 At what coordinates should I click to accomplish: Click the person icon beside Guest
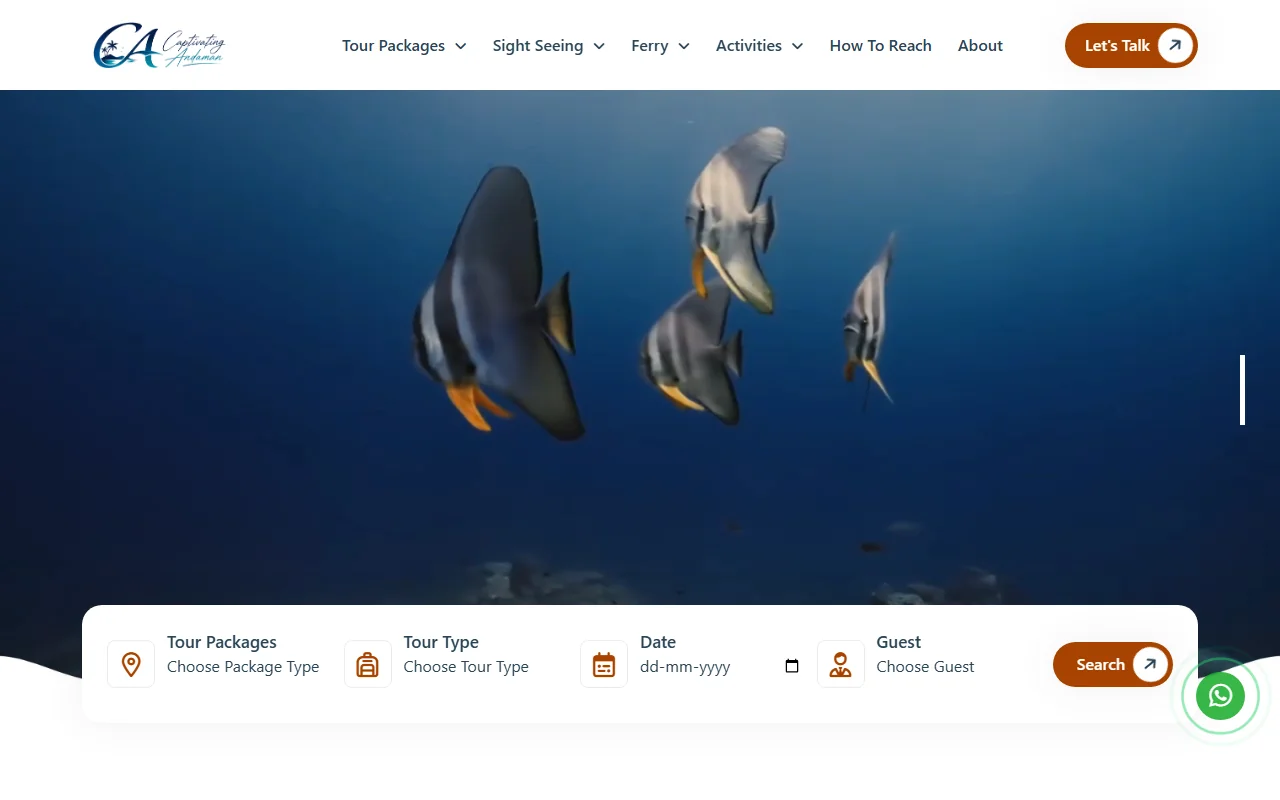(x=841, y=664)
